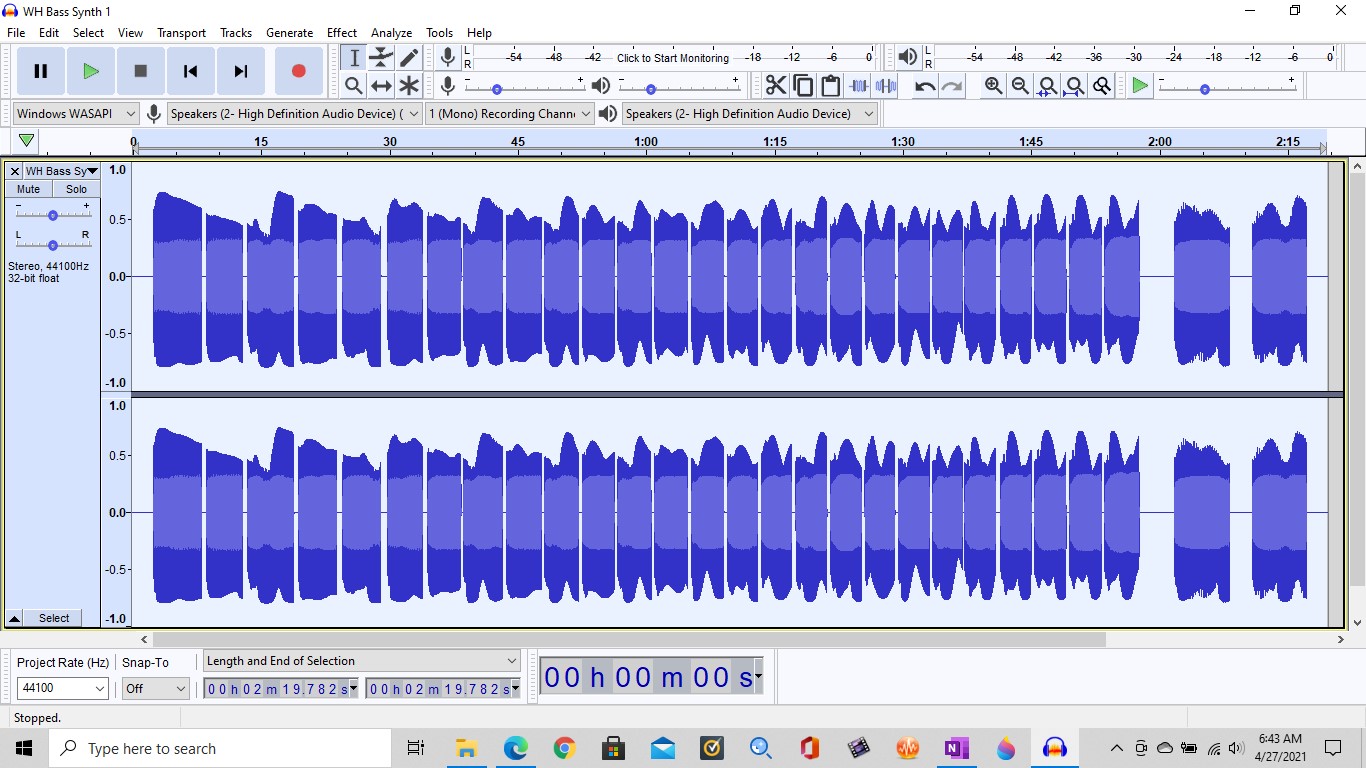Activate the Multi-Tool asterisk icon
Screen dimensions: 1366x768
(x=409, y=86)
